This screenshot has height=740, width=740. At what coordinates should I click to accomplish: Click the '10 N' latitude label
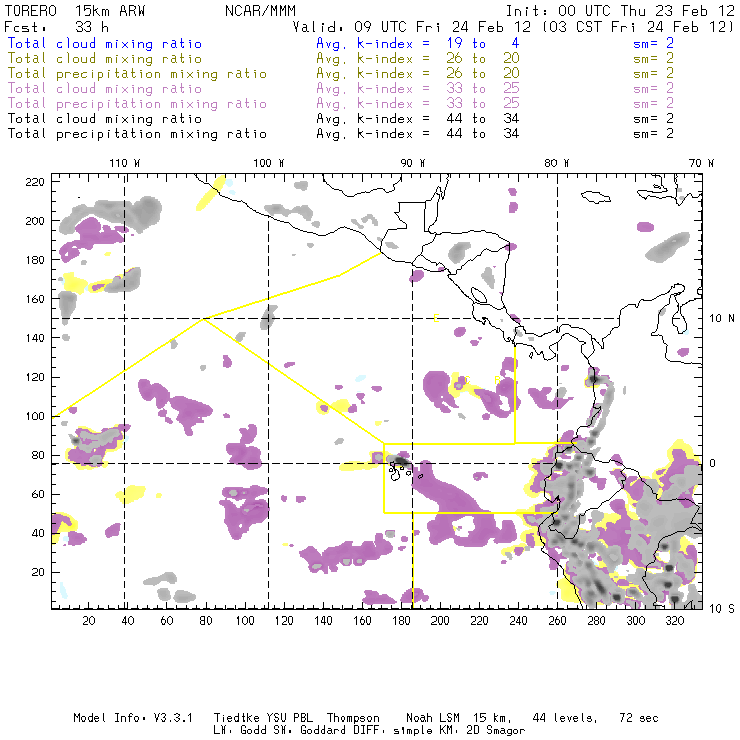click(722, 319)
